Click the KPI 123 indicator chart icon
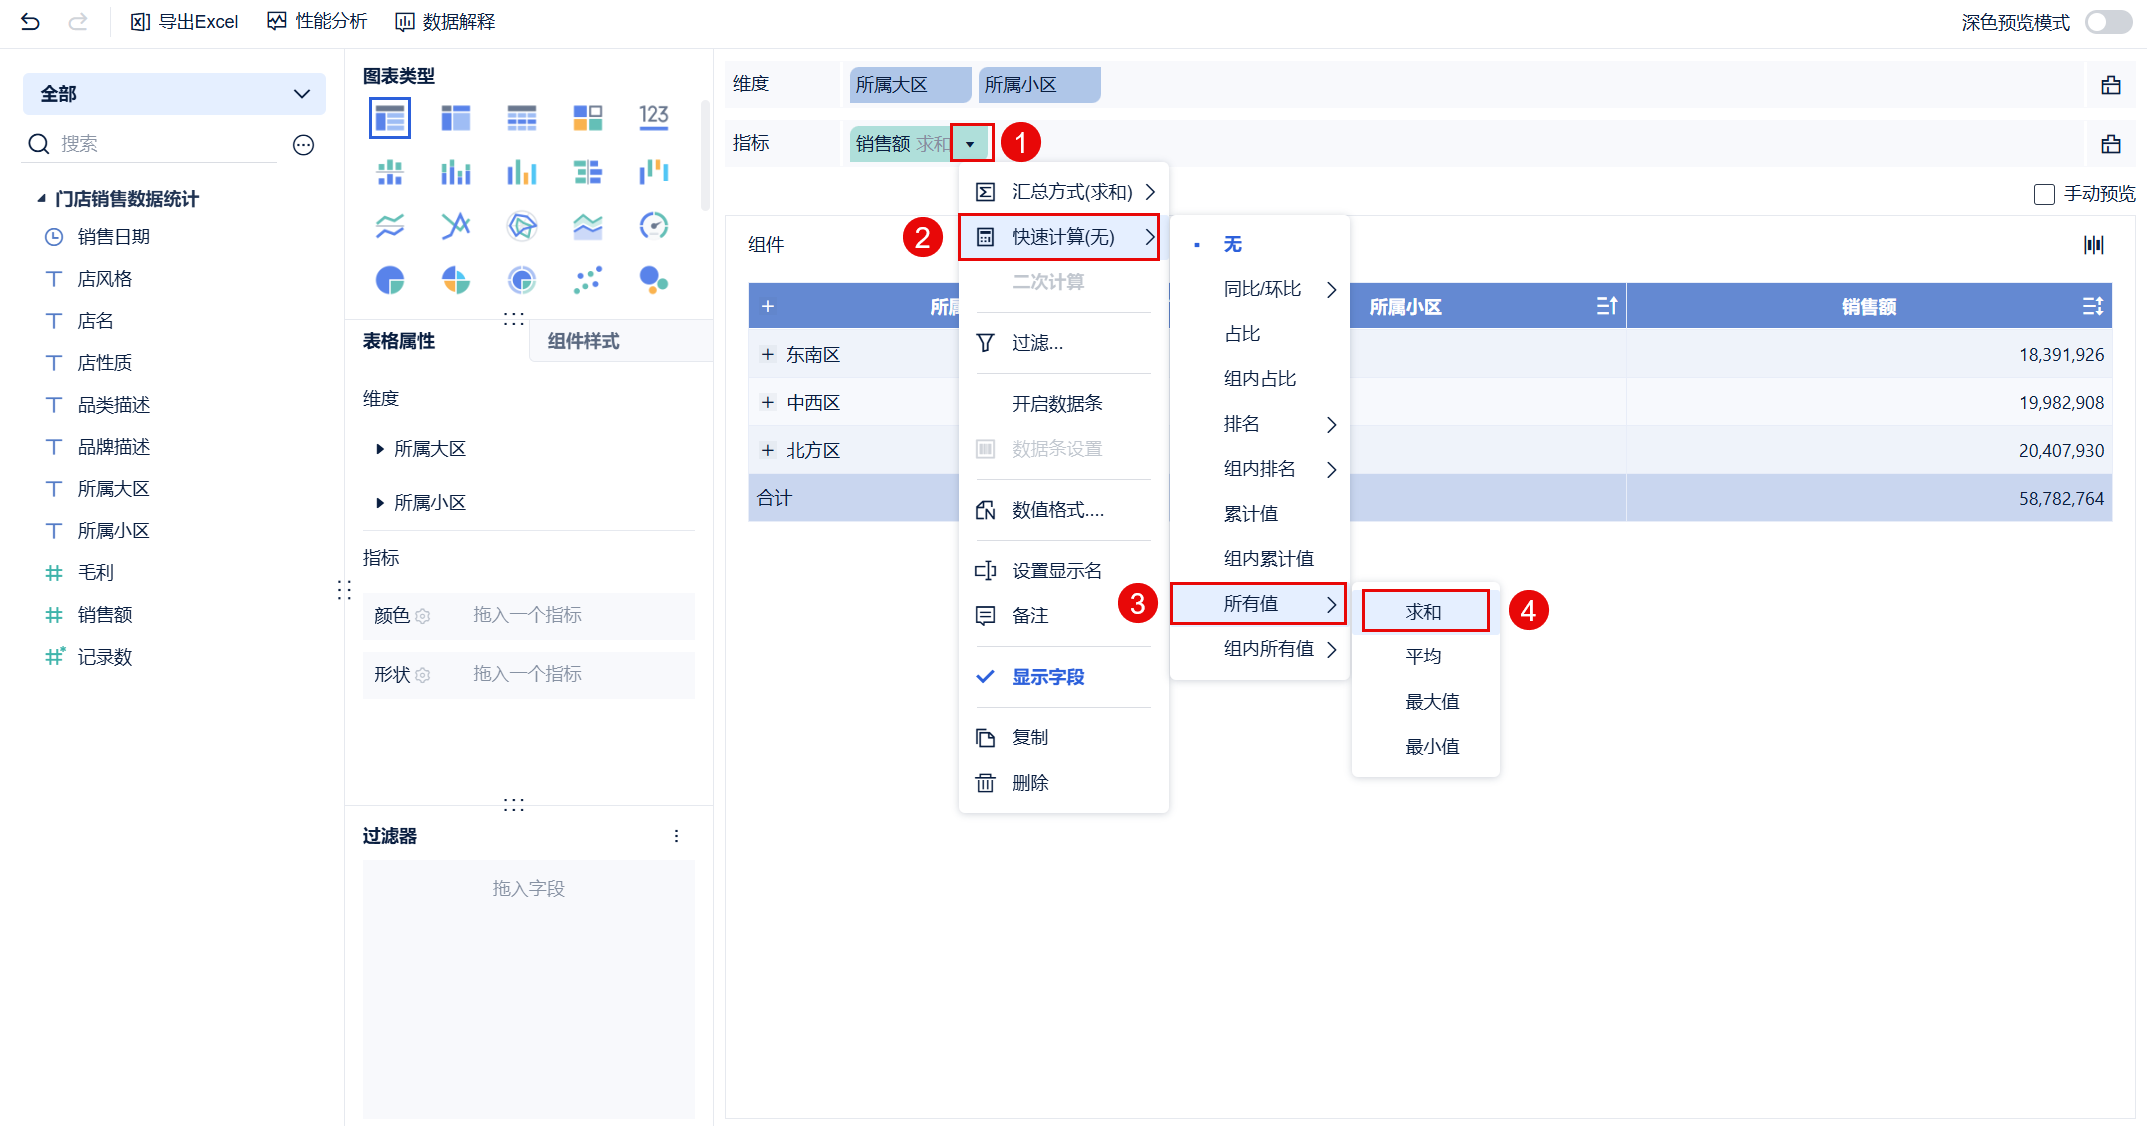 click(x=653, y=117)
